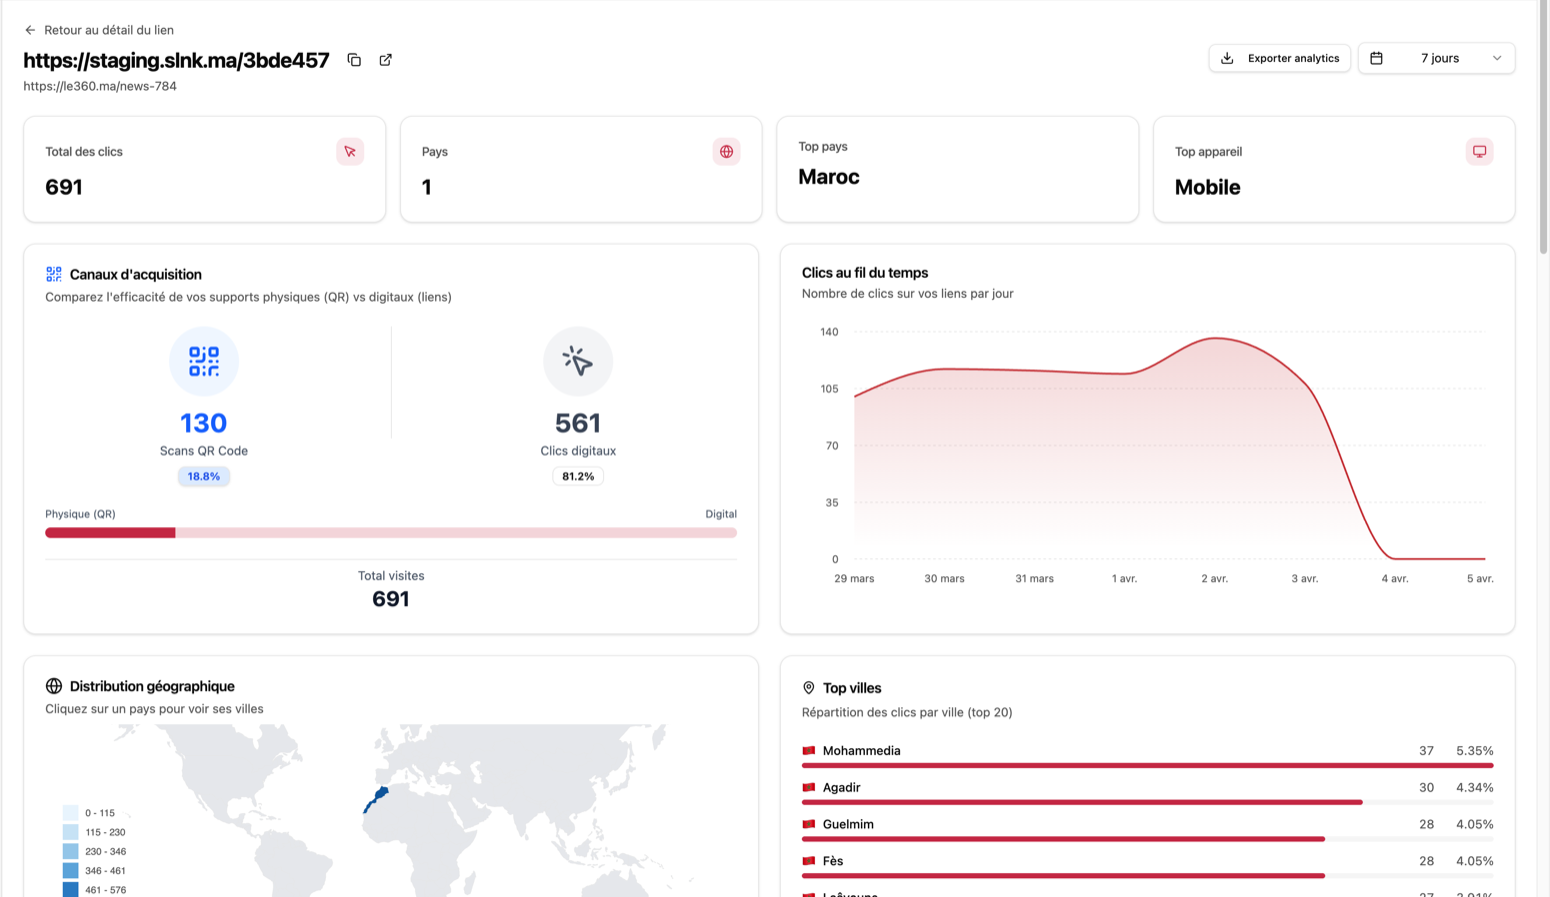Click the back arrow to return to link detail
The image size is (1550, 897).
[x=30, y=30]
